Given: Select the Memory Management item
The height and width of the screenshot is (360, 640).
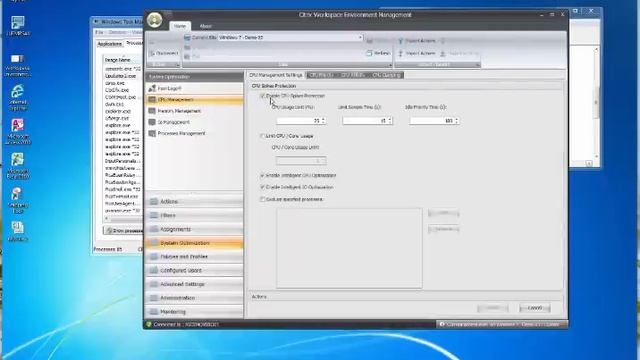Looking at the screenshot, I should (x=194, y=111).
